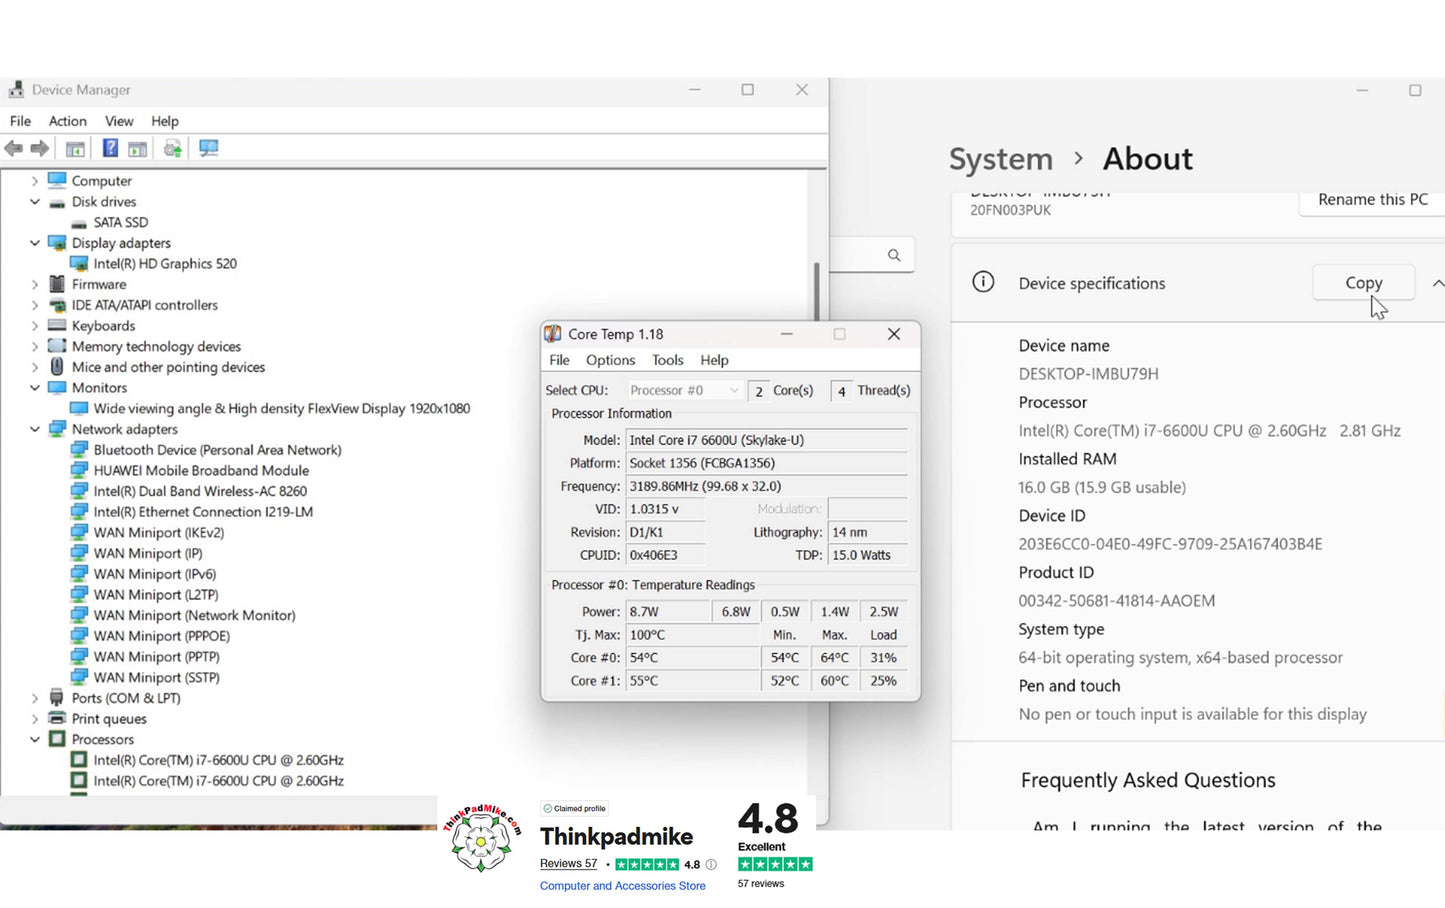The height and width of the screenshot is (908, 1445).
Task: Collapse the Display adapters node
Action: coord(35,243)
